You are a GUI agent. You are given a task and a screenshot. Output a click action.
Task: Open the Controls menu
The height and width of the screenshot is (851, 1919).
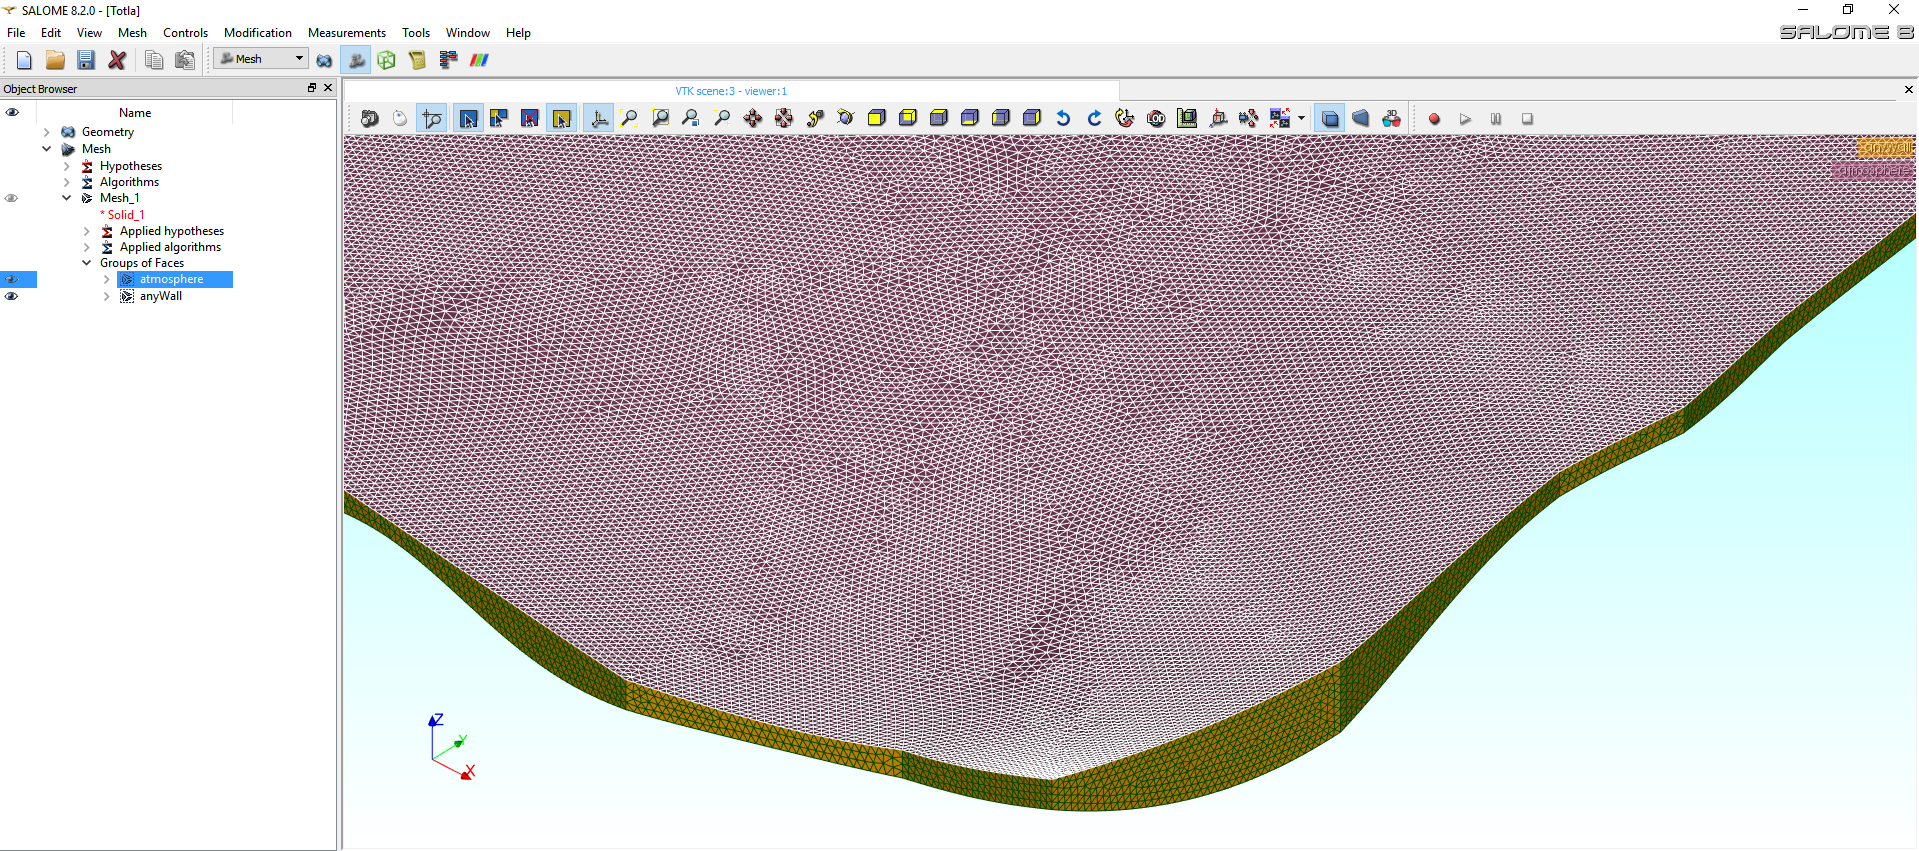point(185,33)
